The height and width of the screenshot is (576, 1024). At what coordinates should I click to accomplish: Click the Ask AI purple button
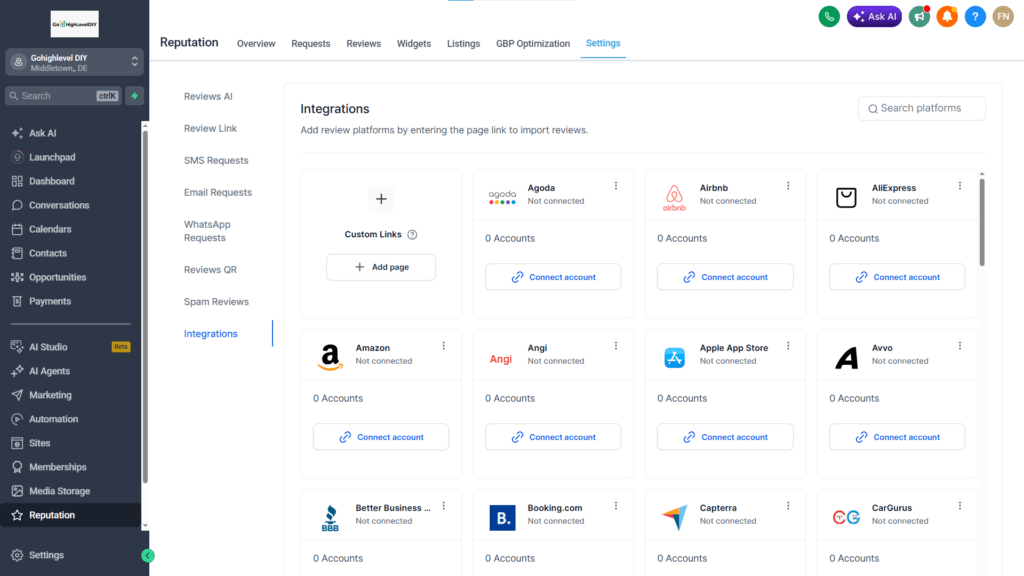click(x=874, y=16)
